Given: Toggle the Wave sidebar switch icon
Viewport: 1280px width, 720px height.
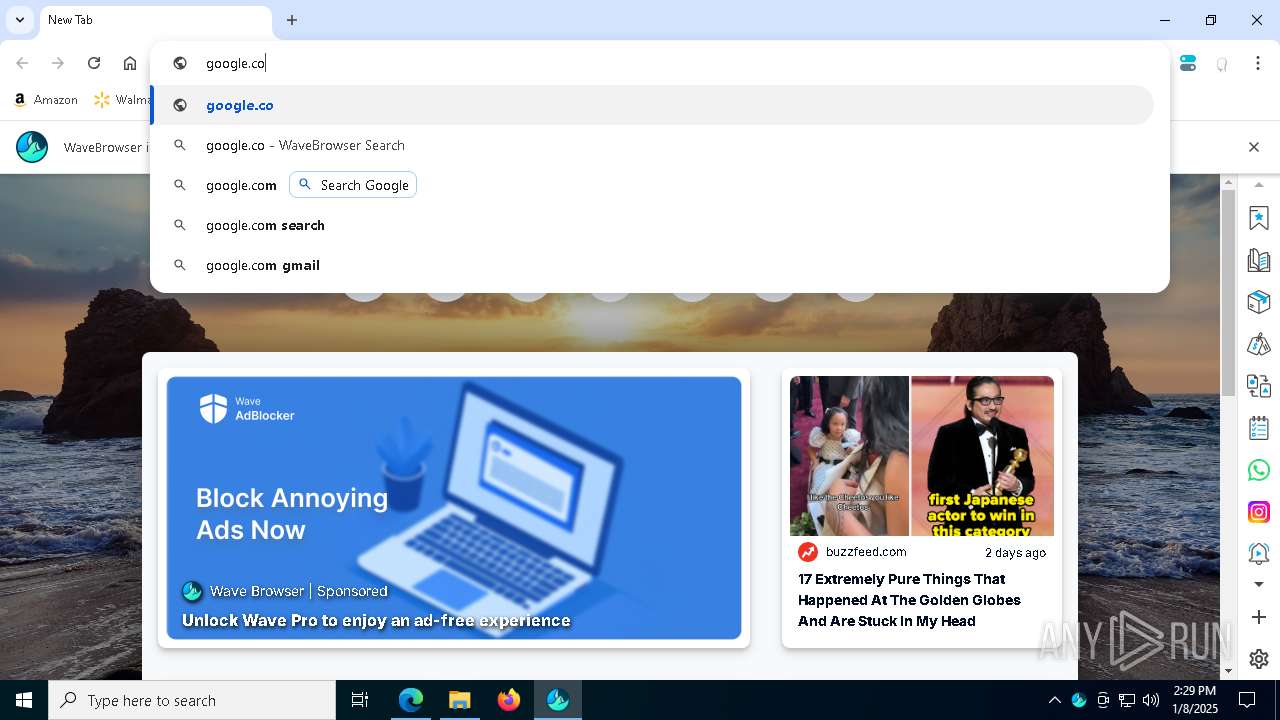Looking at the screenshot, I should [x=1188, y=63].
